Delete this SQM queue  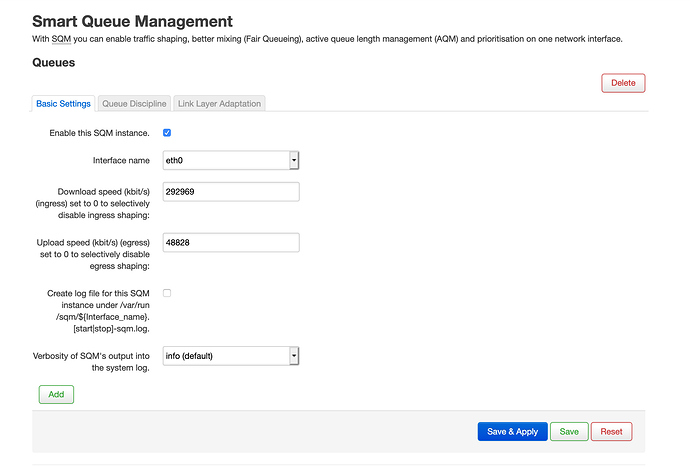[623, 83]
